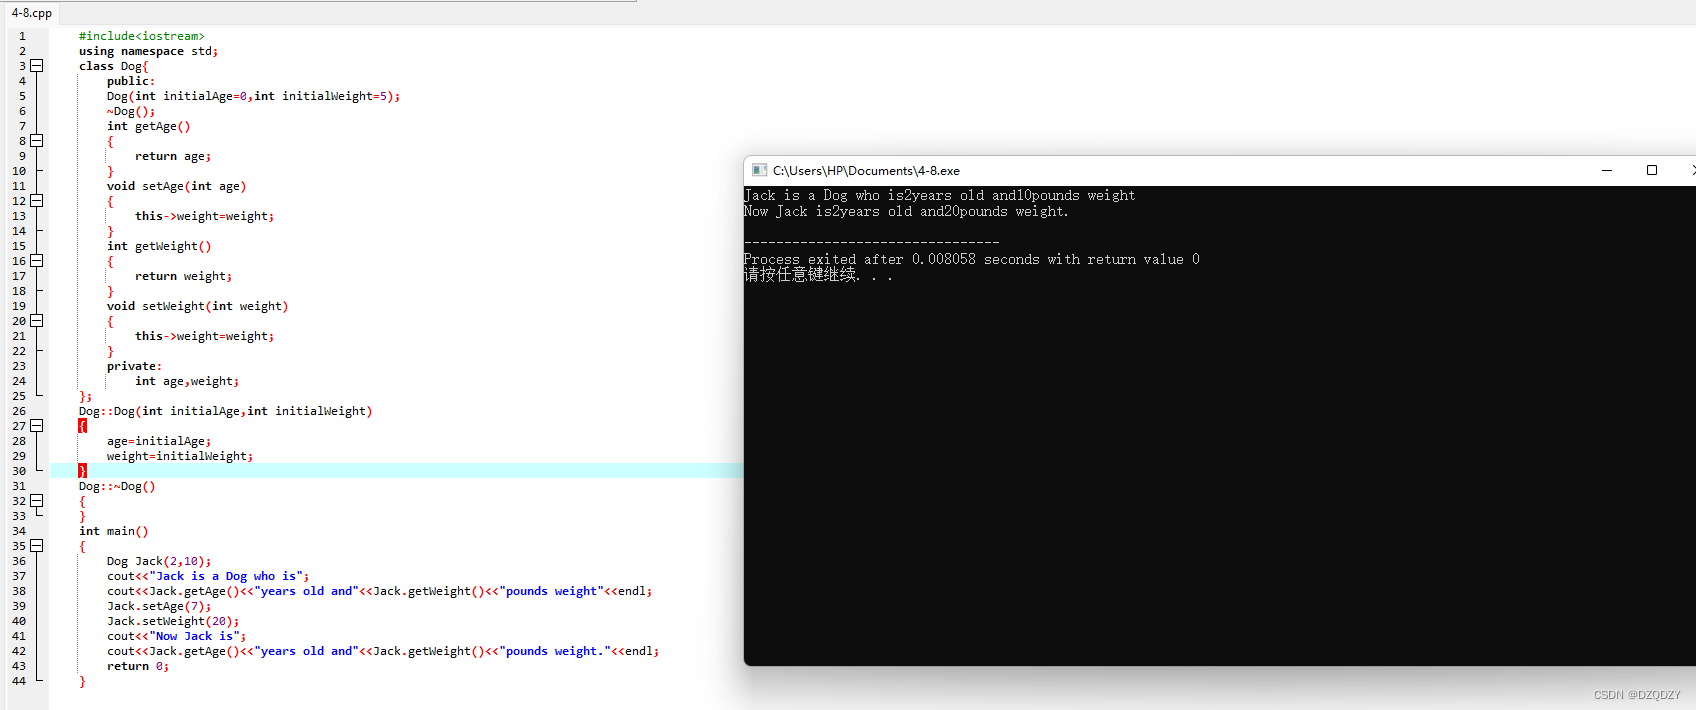
Task: Click the console window application icon
Action: pos(759,170)
